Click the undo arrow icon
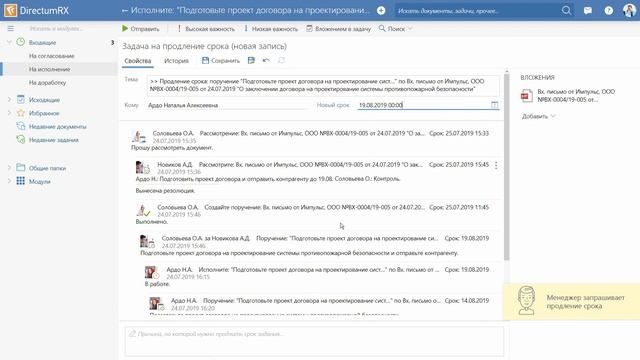The height and width of the screenshot is (360, 640). click(266, 60)
